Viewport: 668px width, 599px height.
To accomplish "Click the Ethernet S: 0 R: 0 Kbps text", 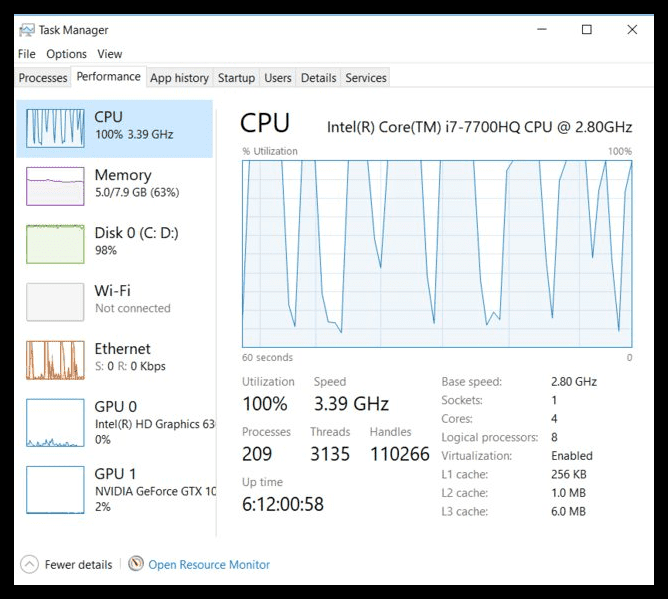I will tap(130, 366).
